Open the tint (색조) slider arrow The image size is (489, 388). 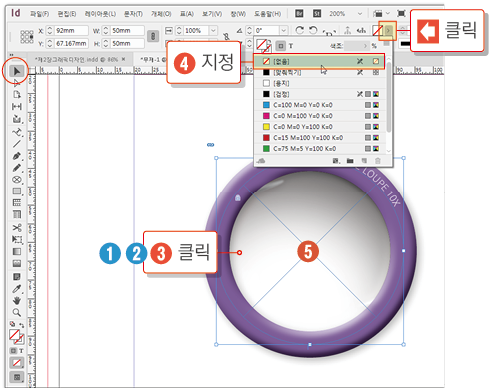coord(365,46)
